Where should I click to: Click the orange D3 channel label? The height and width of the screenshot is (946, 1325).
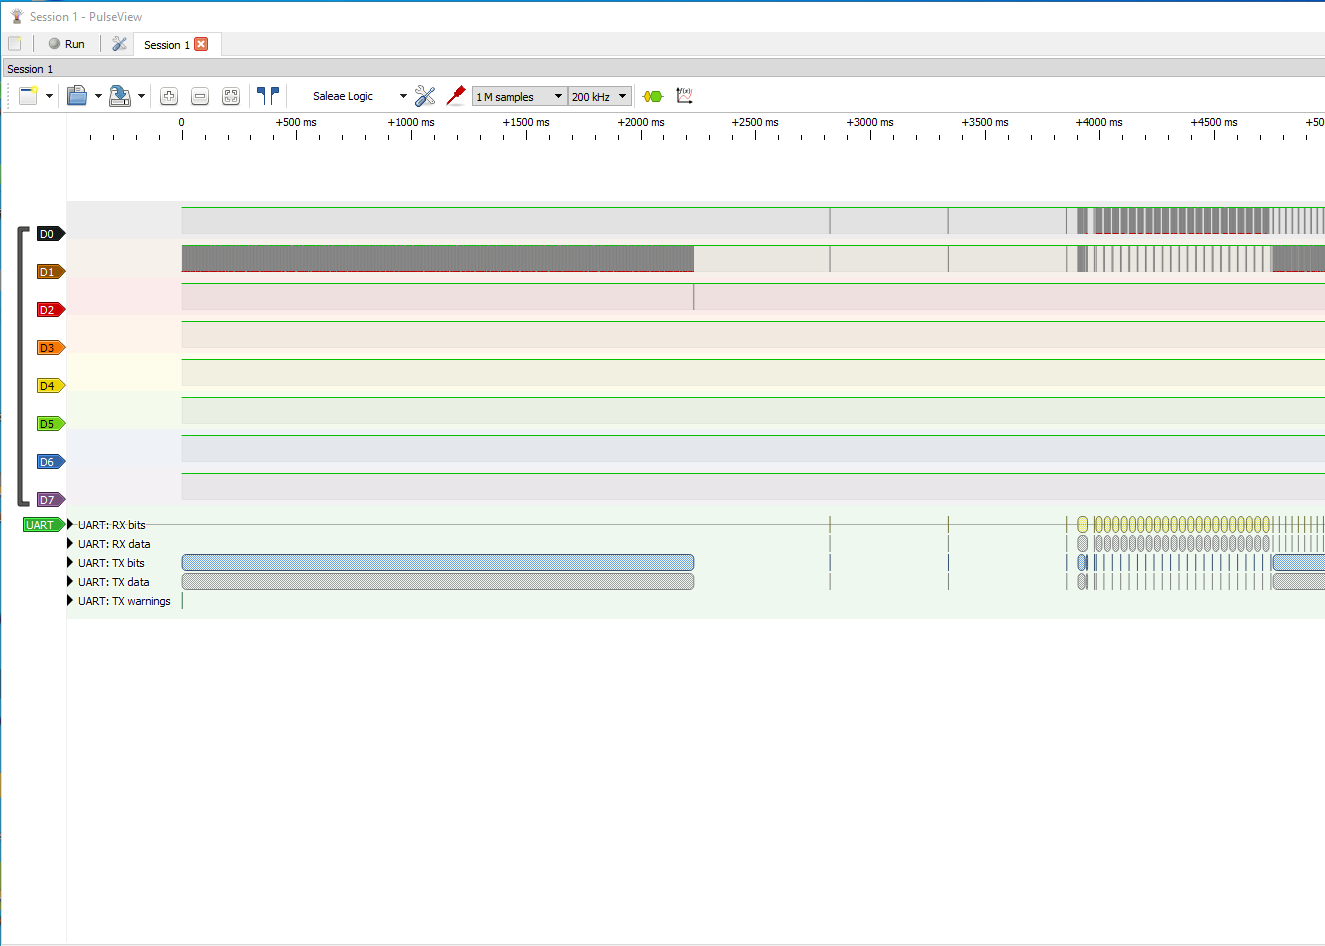tap(50, 348)
